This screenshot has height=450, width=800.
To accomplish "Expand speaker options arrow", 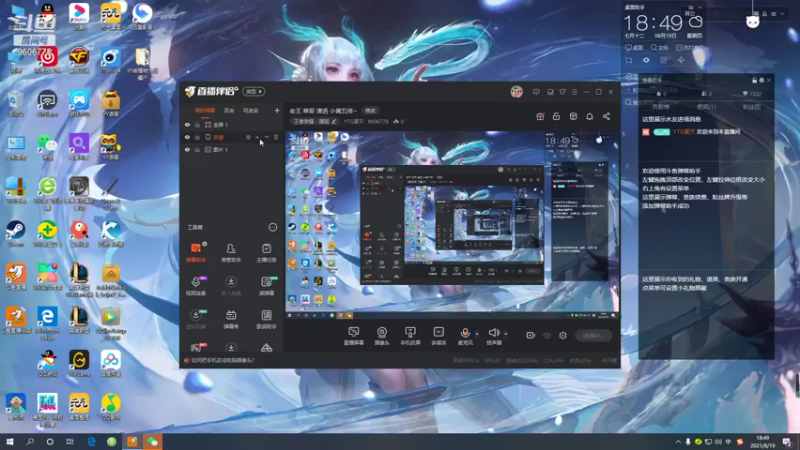I will pos(506,334).
